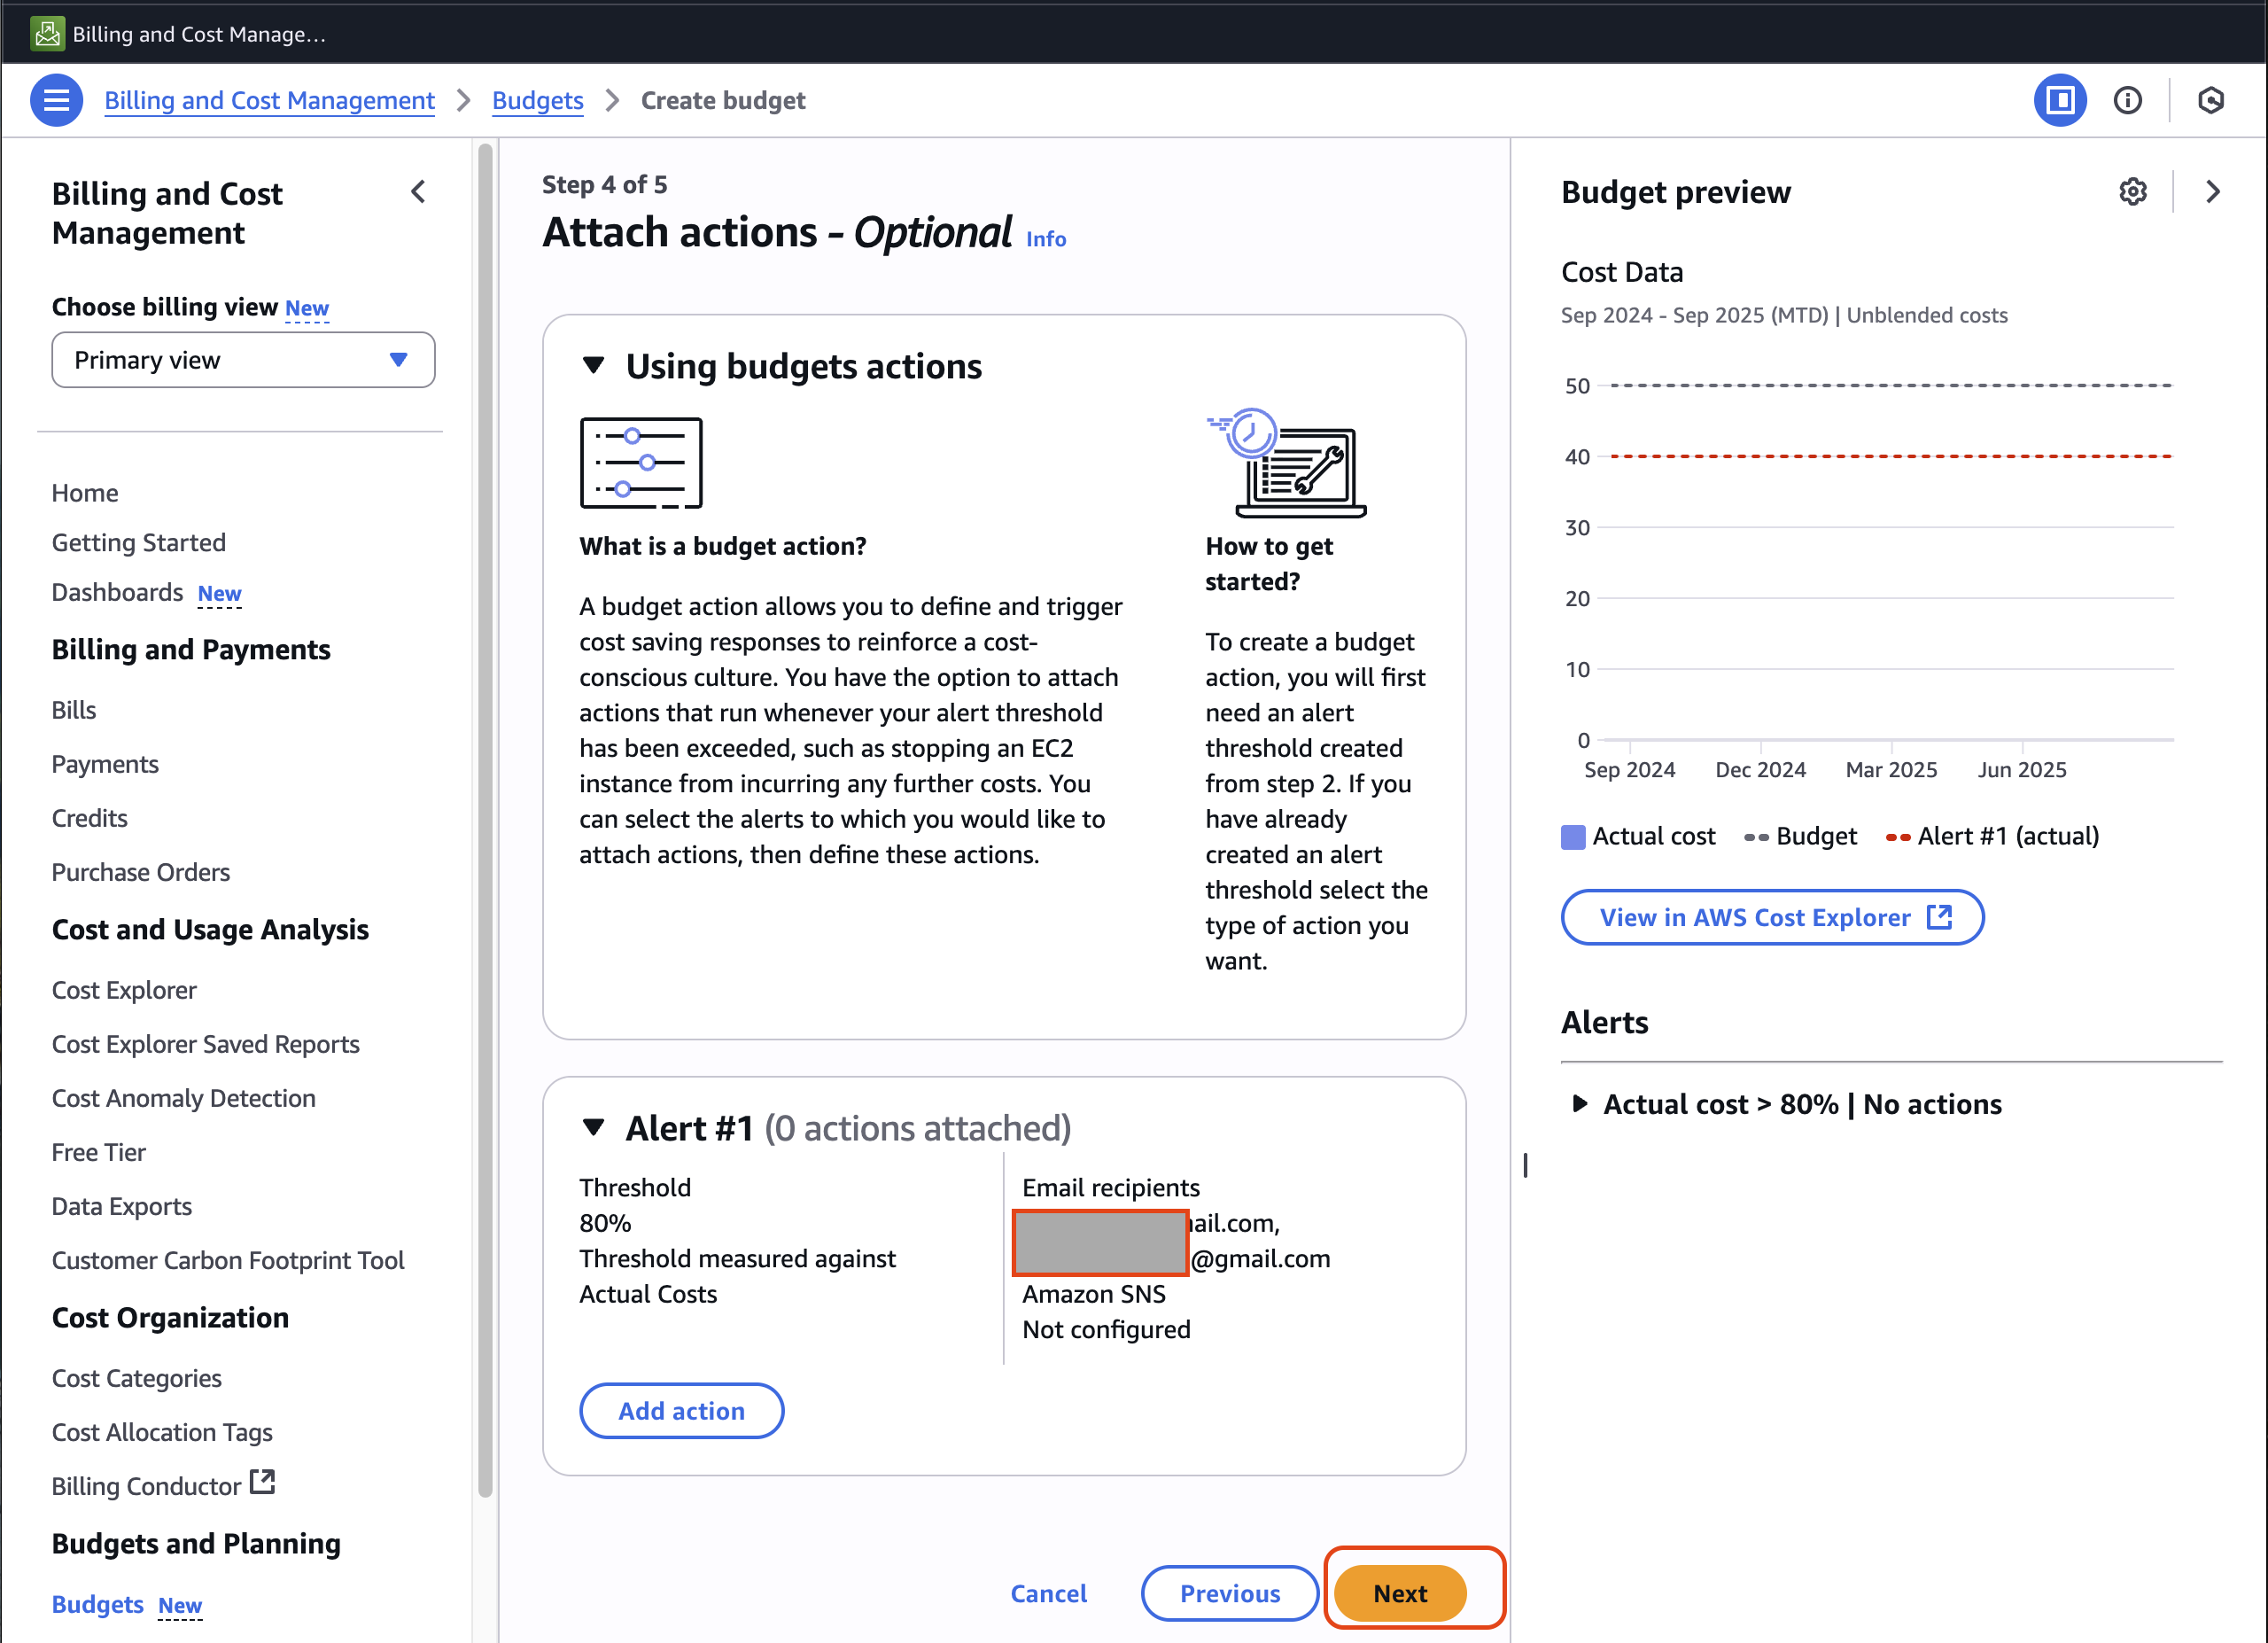Image resolution: width=2268 pixels, height=1643 pixels.
Task: Collapse the Using budgets actions section
Action: tap(594, 366)
